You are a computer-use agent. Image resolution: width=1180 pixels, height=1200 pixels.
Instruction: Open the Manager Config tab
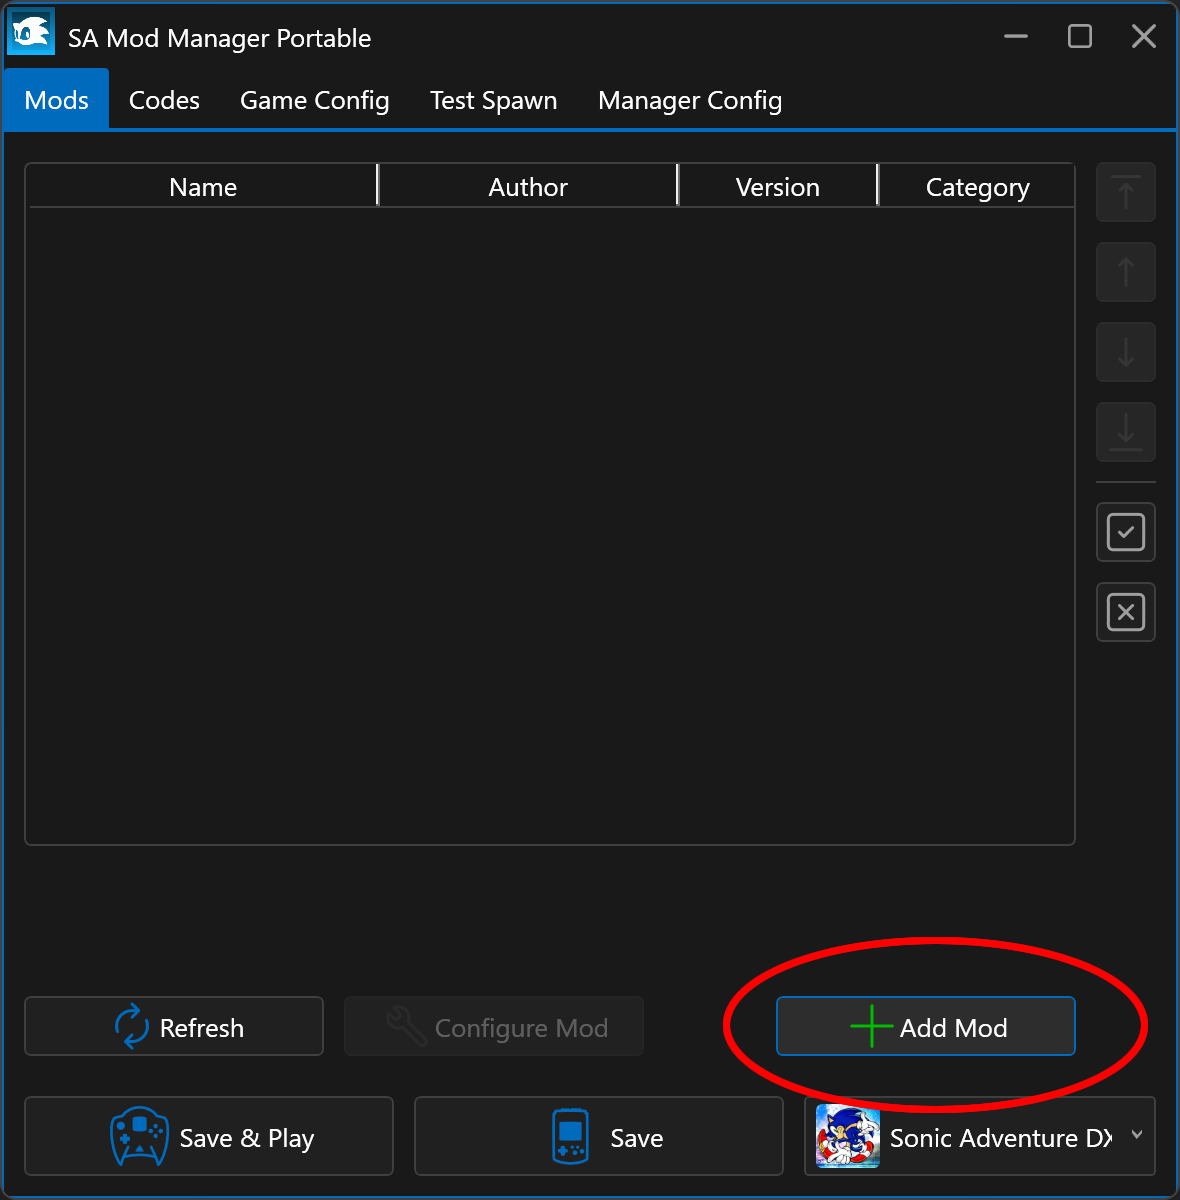coord(689,101)
